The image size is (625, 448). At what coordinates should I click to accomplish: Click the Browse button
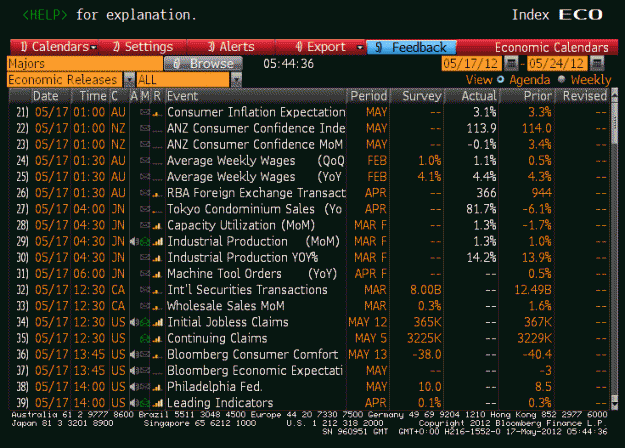203,63
